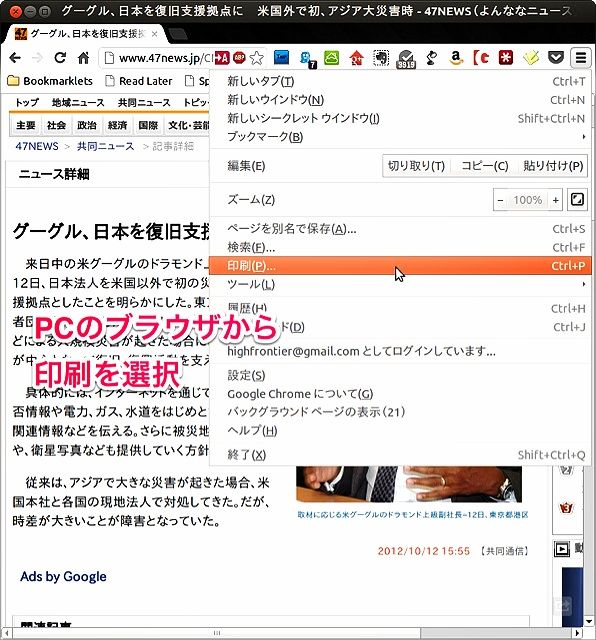Open the green cloud extension icon
The image size is (596, 640).
point(331,58)
